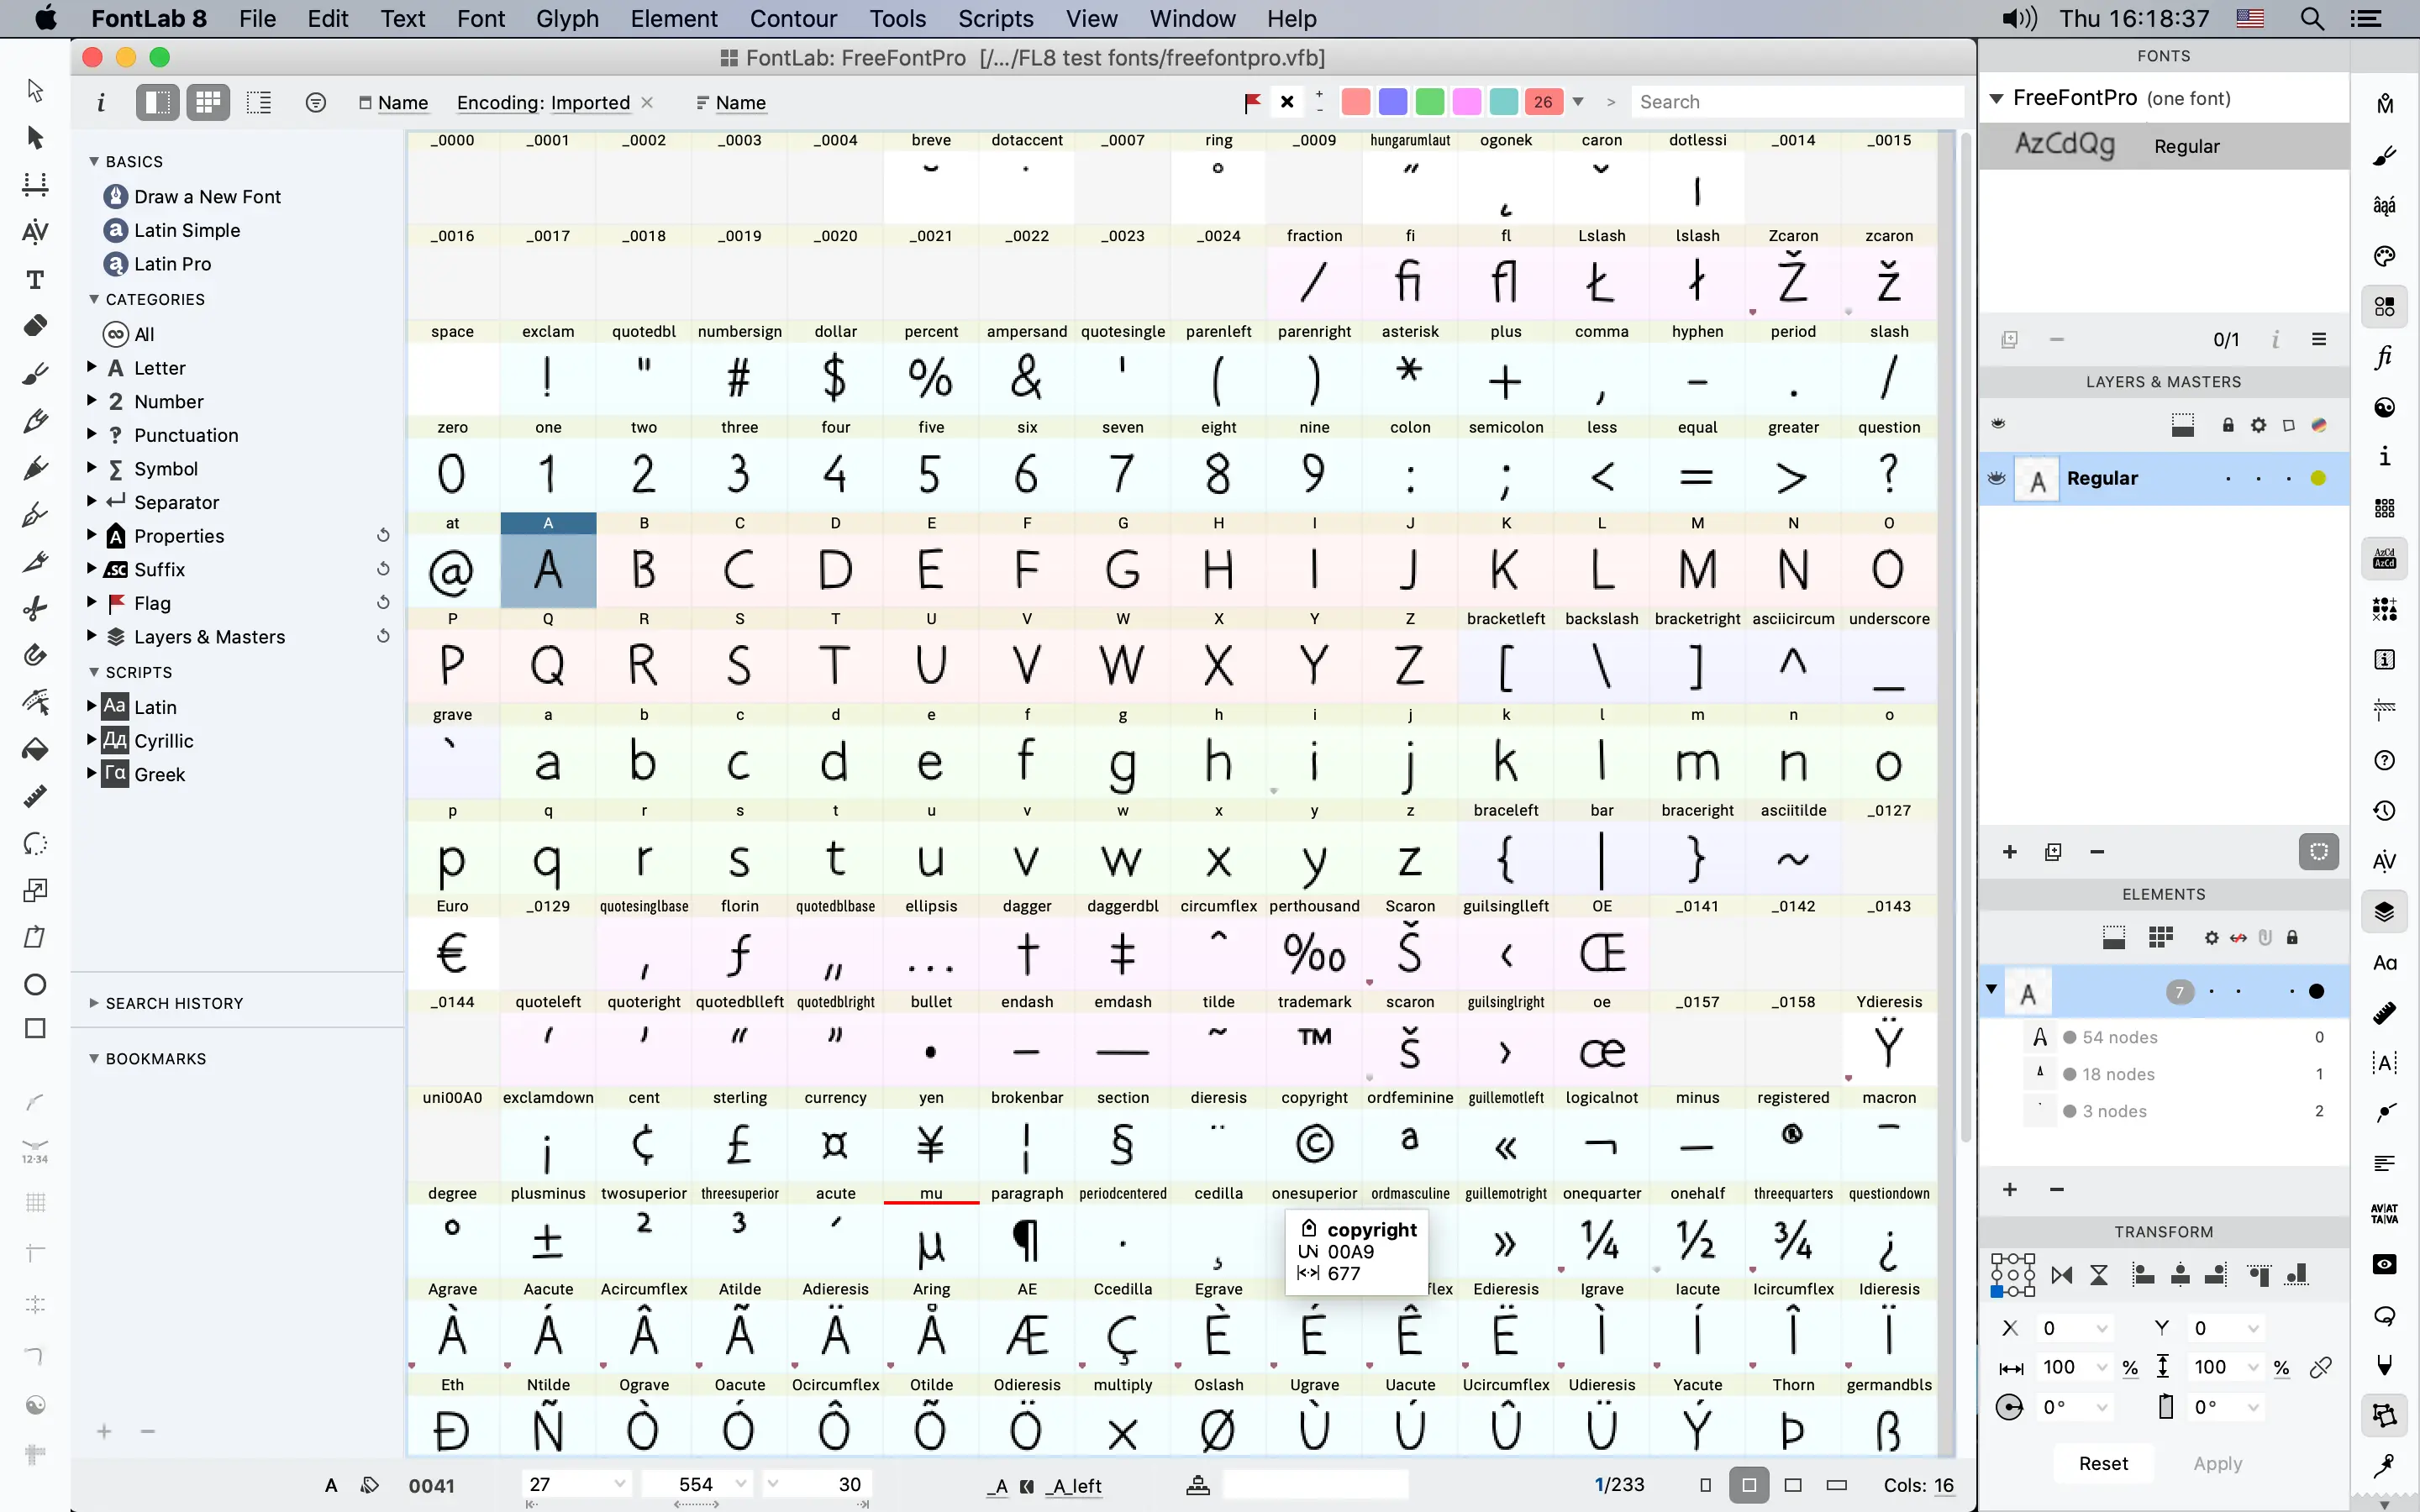The image size is (2420, 1512).
Task: Toggle lock icon in Elements panel header
Action: 2293,937
